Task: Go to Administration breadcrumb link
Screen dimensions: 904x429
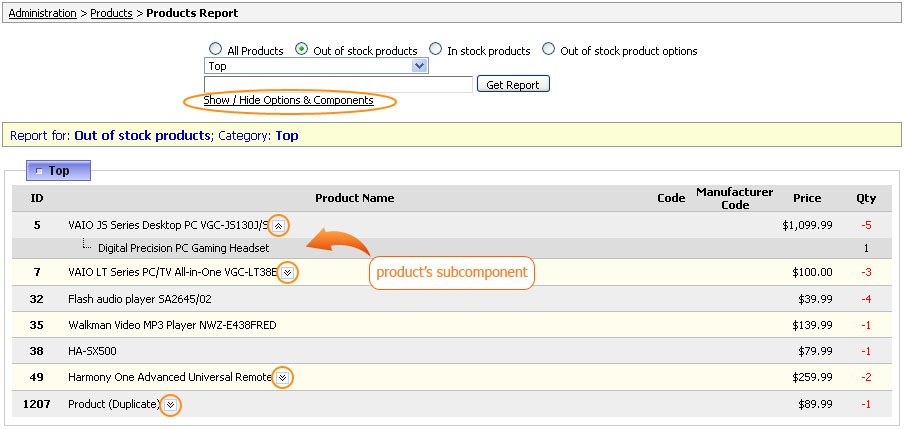Action: 43,13
